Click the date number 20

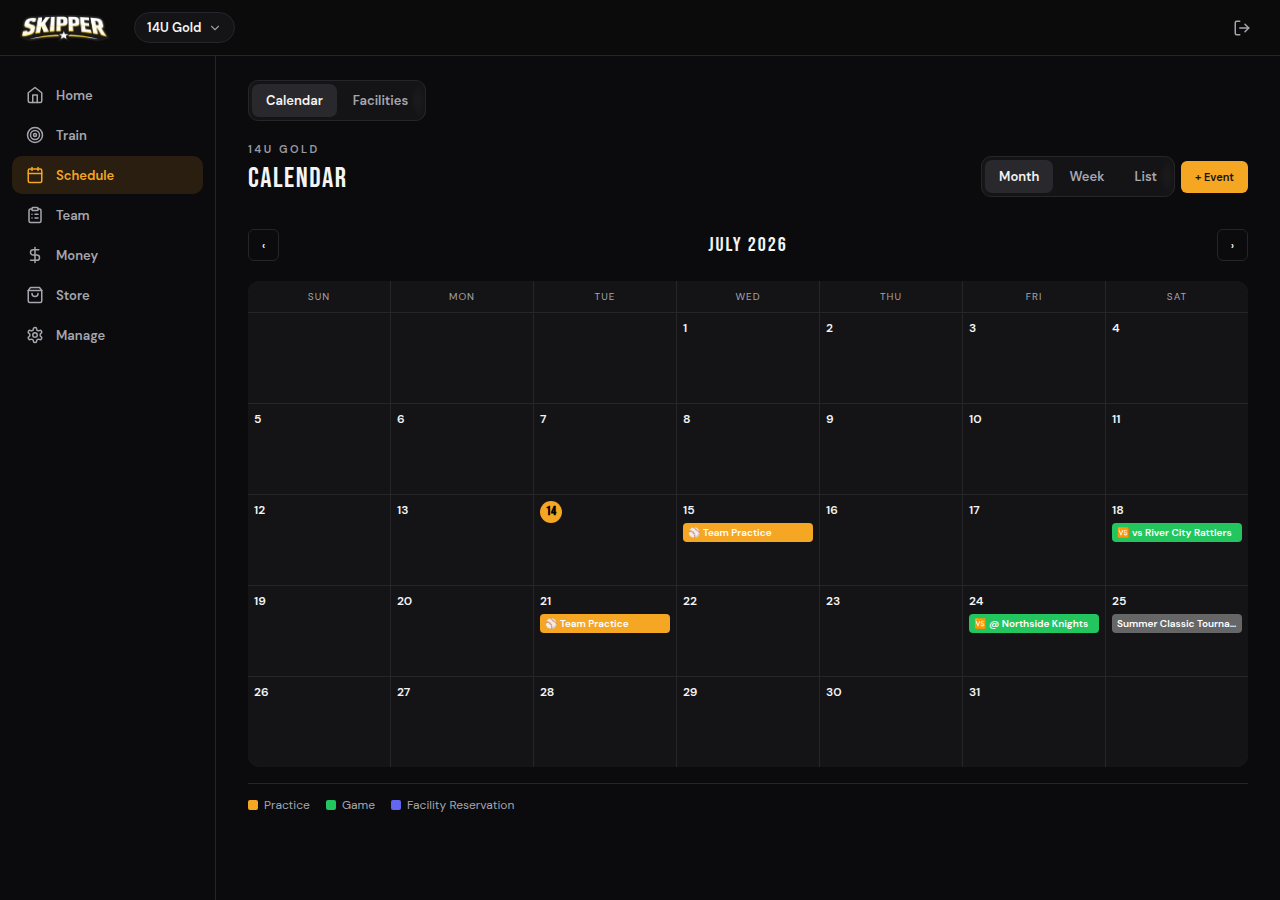pos(404,601)
